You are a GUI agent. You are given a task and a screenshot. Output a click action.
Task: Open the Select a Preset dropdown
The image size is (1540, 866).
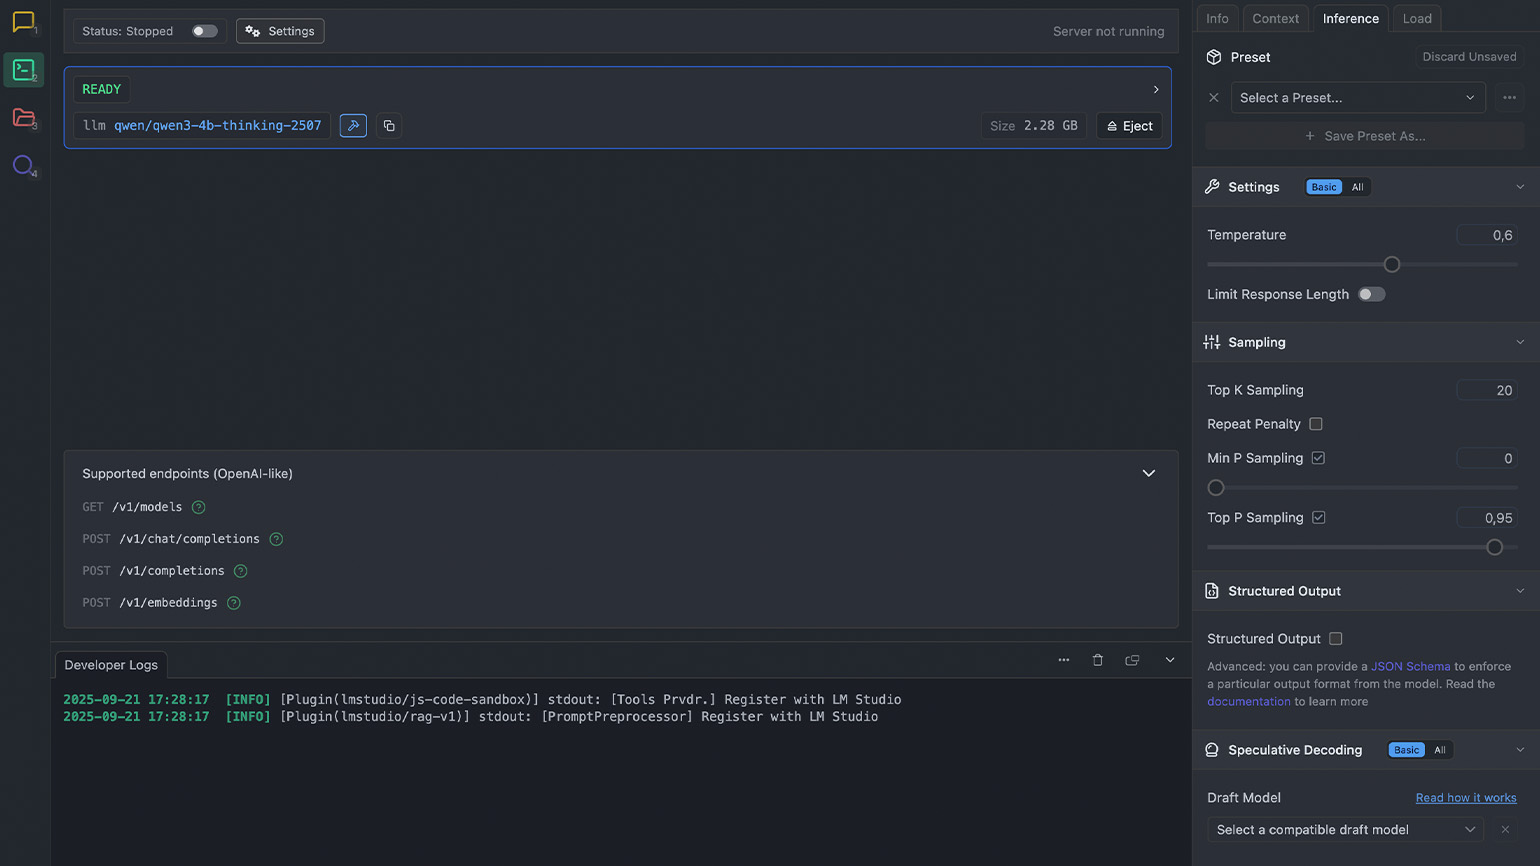1357,98
